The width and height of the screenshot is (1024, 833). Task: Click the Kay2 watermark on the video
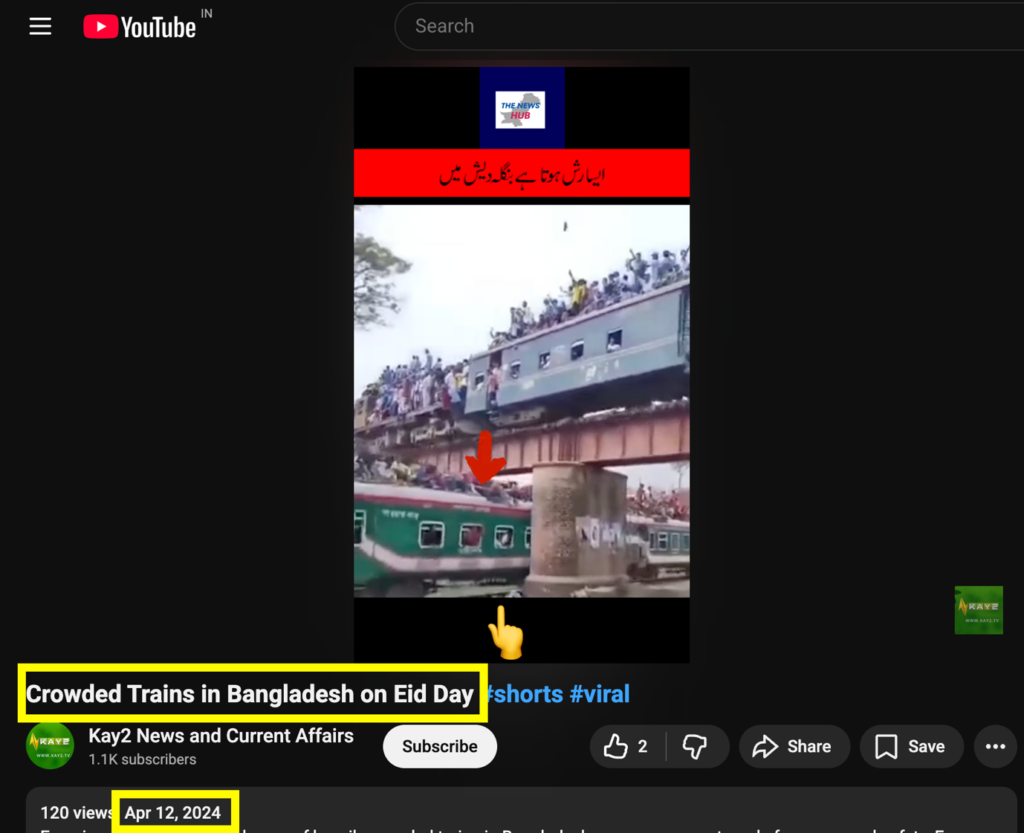[978, 610]
